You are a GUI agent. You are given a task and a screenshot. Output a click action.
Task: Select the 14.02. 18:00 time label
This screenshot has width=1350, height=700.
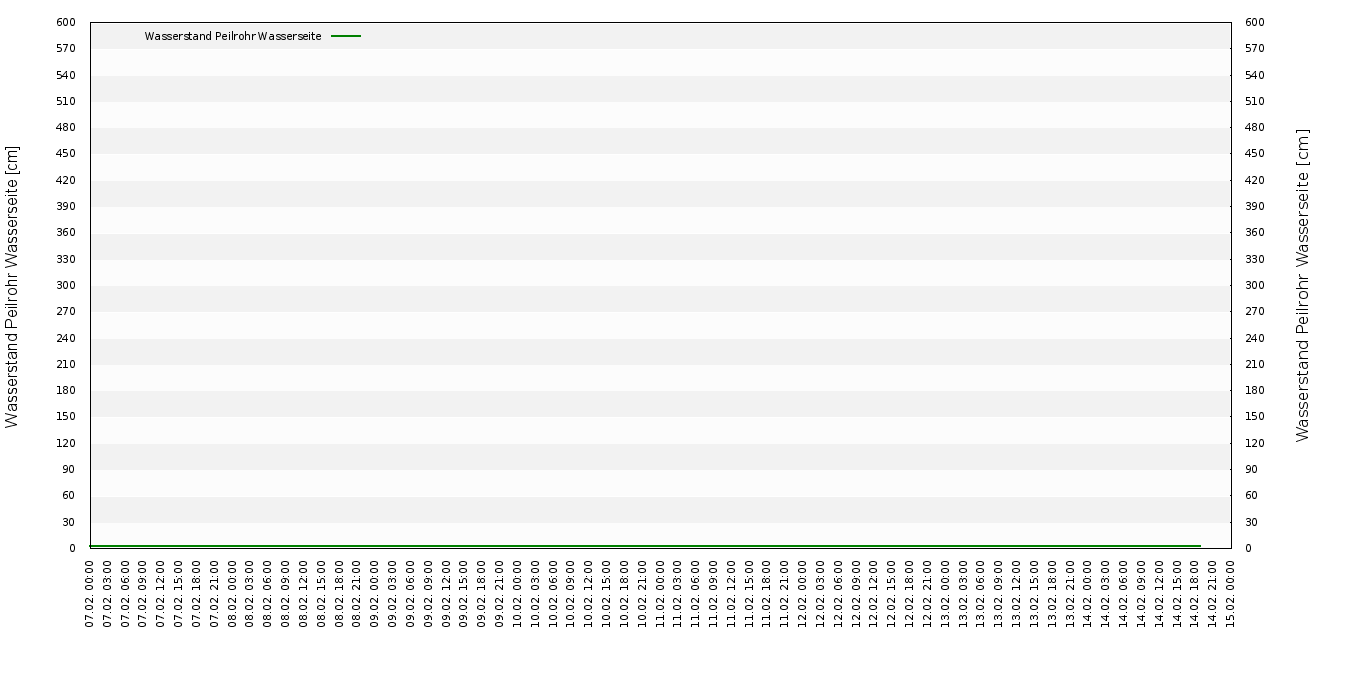pos(1195,594)
